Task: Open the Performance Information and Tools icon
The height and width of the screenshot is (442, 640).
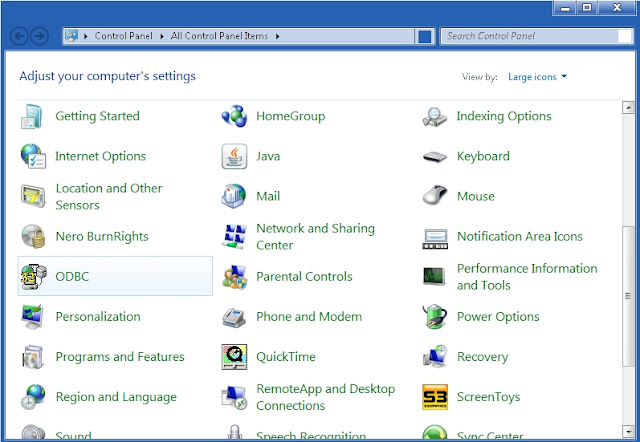Action: (433, 276)
